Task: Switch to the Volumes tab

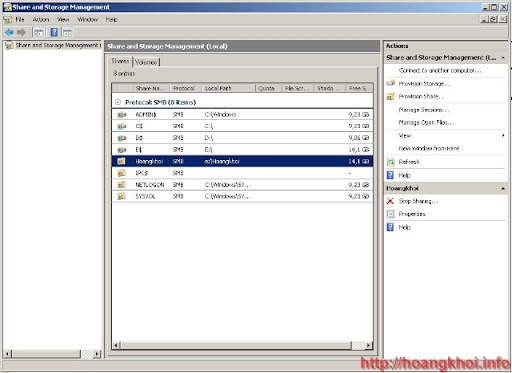Action: [x=146, y=62]
